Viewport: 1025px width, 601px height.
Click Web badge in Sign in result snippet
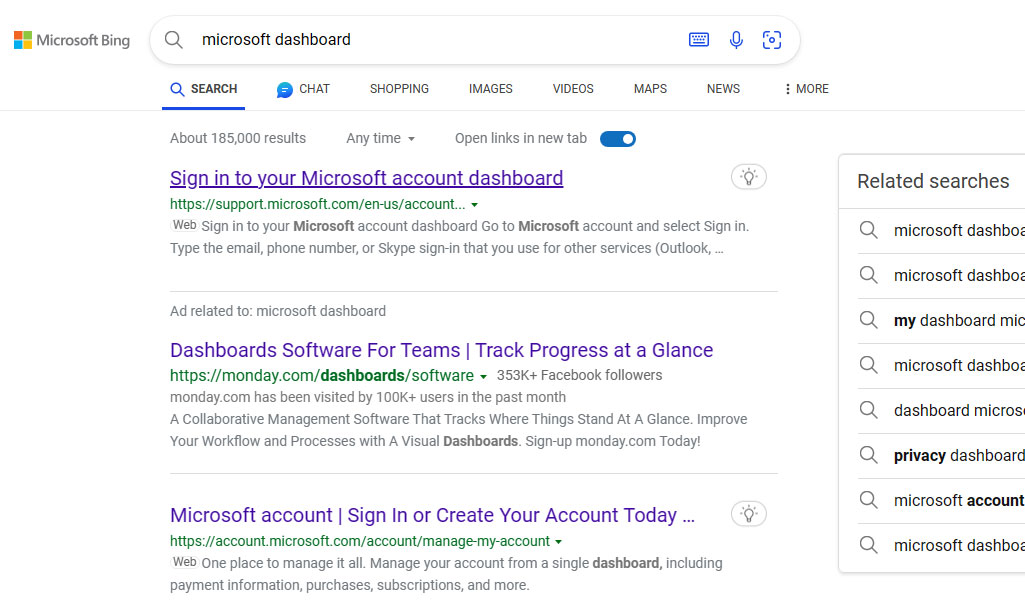184,225
